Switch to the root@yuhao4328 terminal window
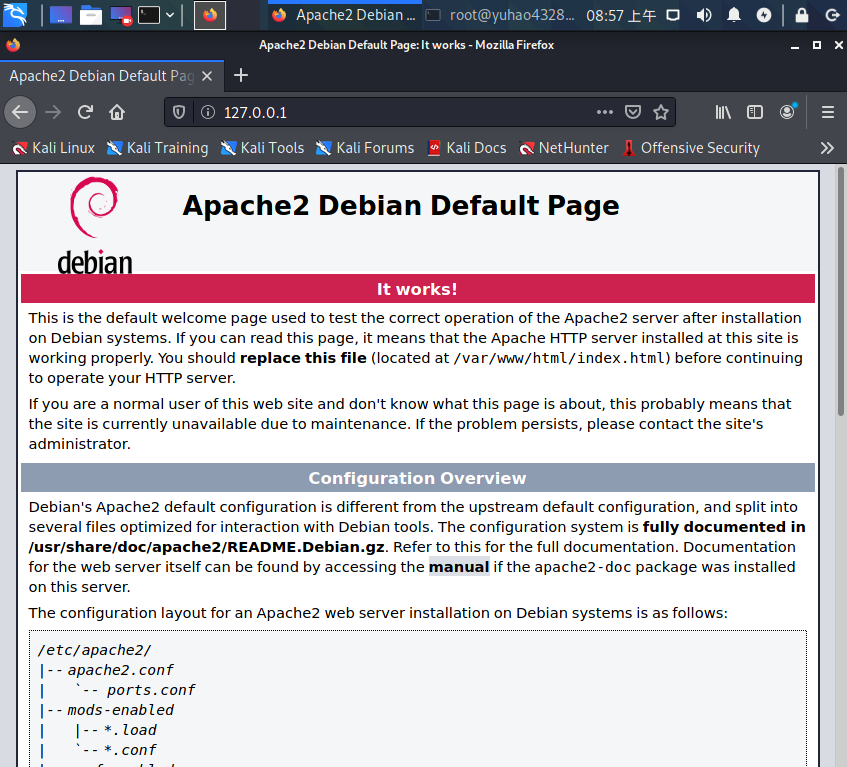This screenshot has height=767, width=847. click(x=500, y=15)
